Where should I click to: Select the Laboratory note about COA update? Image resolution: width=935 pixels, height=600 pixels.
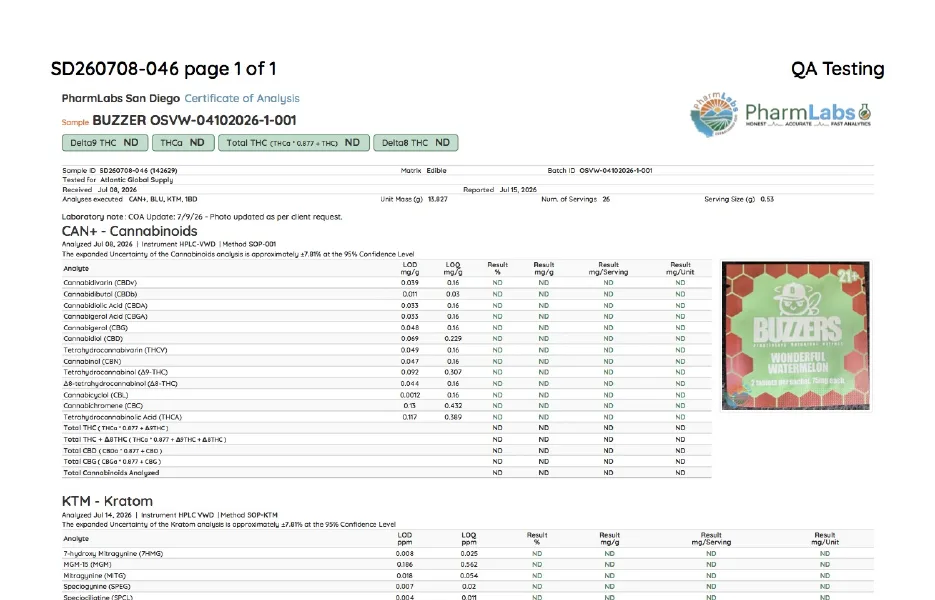(202, 217)
